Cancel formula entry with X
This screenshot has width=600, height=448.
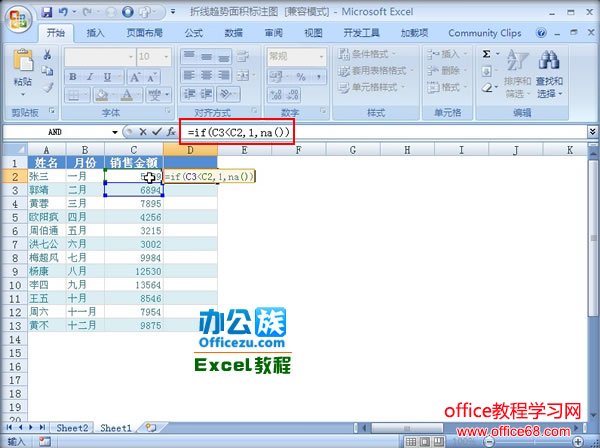pos(143,132)
